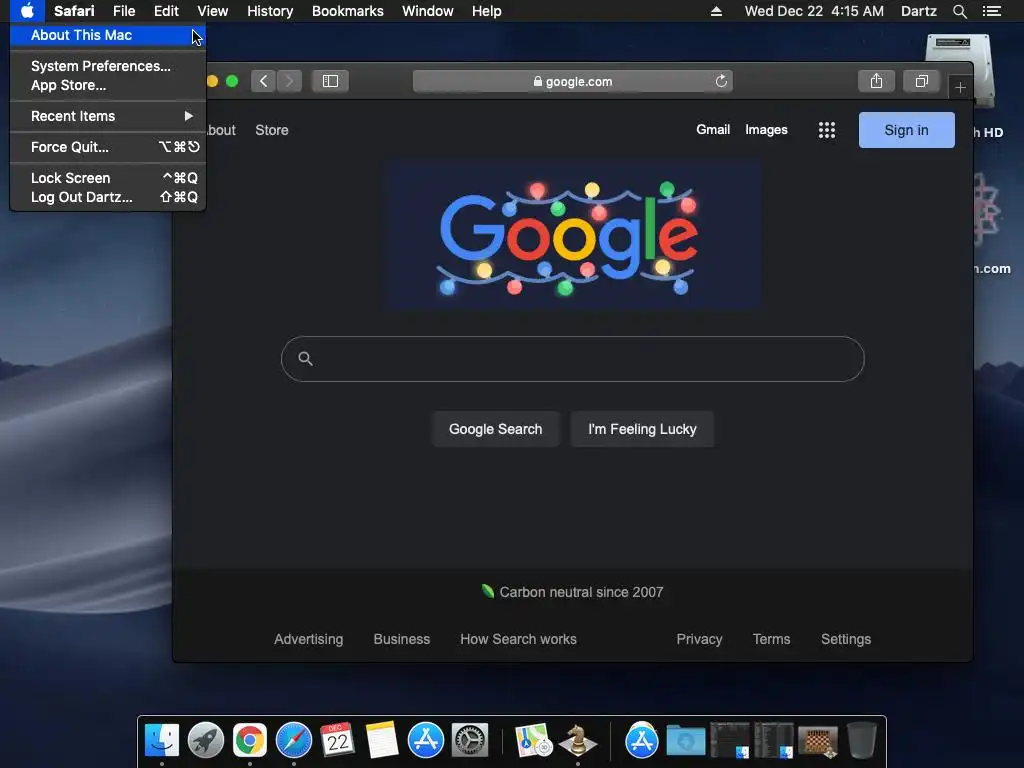Open Applications stack left of Downloads folder
1024x768 pixels.
[641, 741]
